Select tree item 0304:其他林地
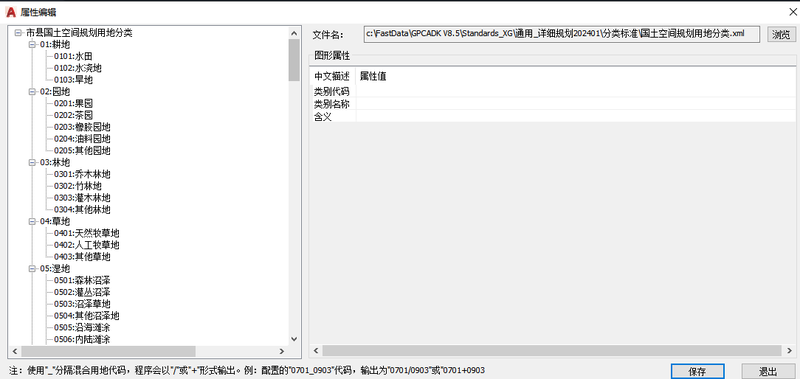Image resolution: width=800 pixels, height=379 pixels. [x=82, y=209]
